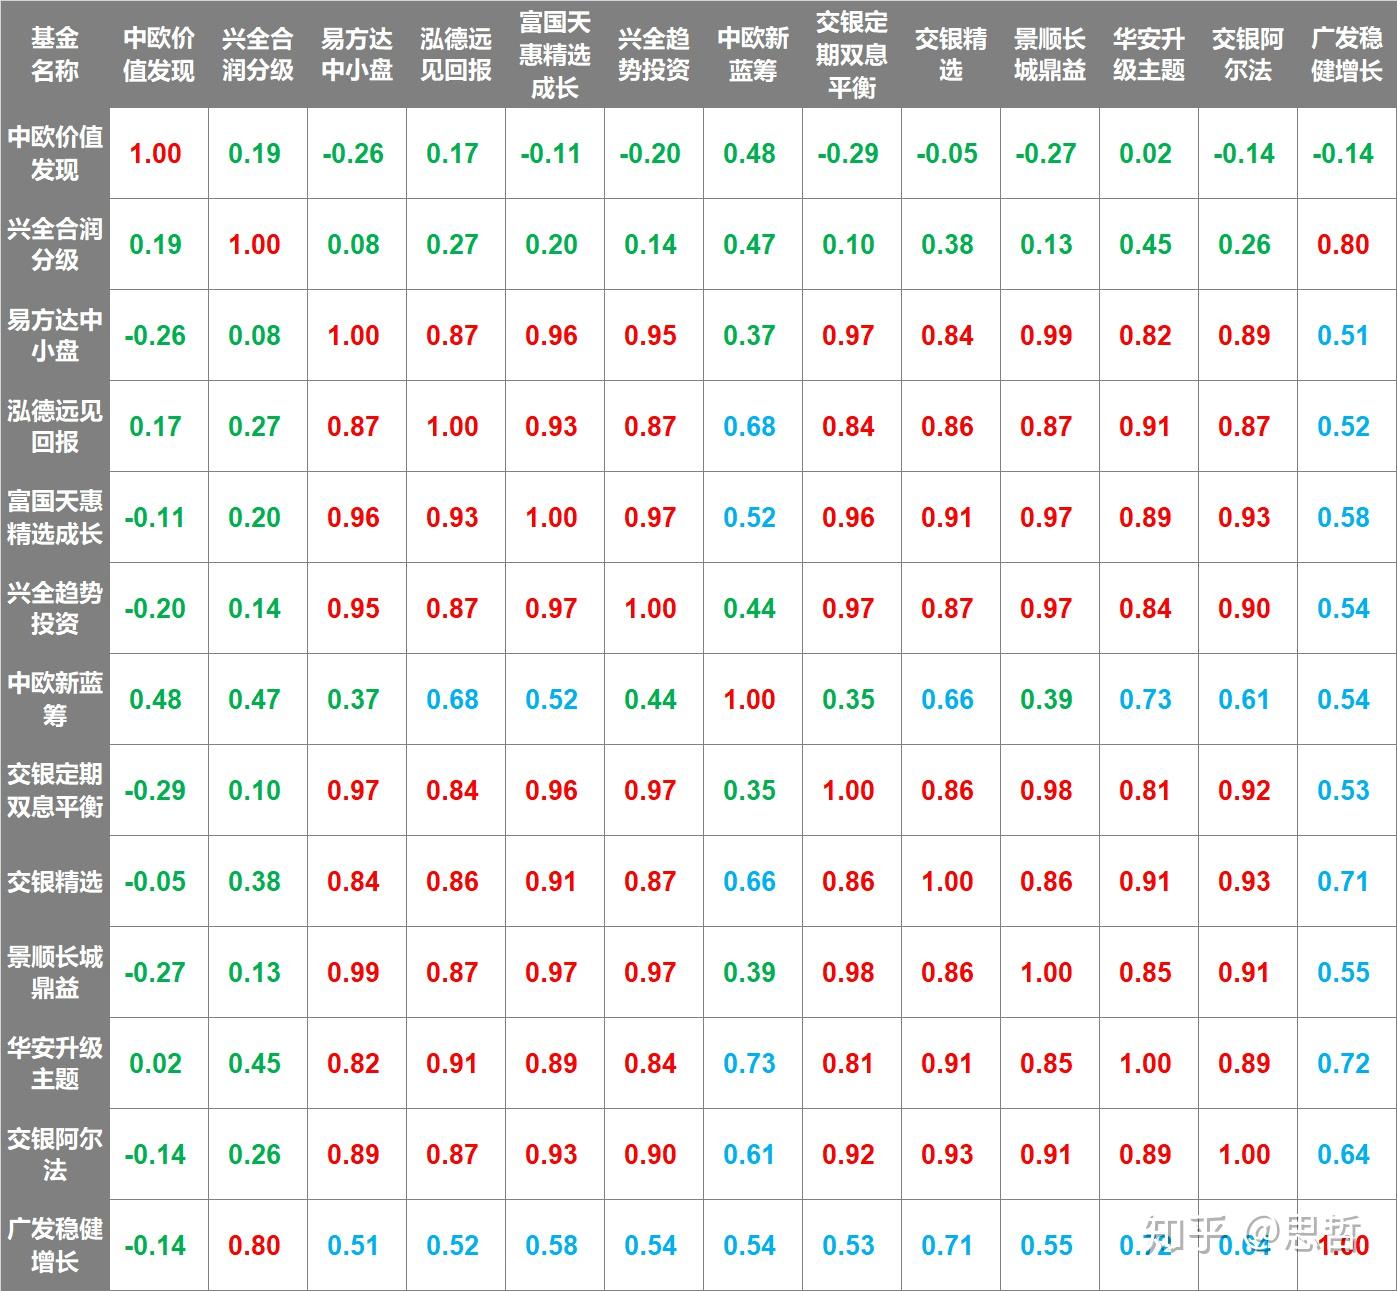Select 0.90 in the 兴全趋势投资 row
The height and width of the screenshot is (1291, 1397).
coord(1244,609)
